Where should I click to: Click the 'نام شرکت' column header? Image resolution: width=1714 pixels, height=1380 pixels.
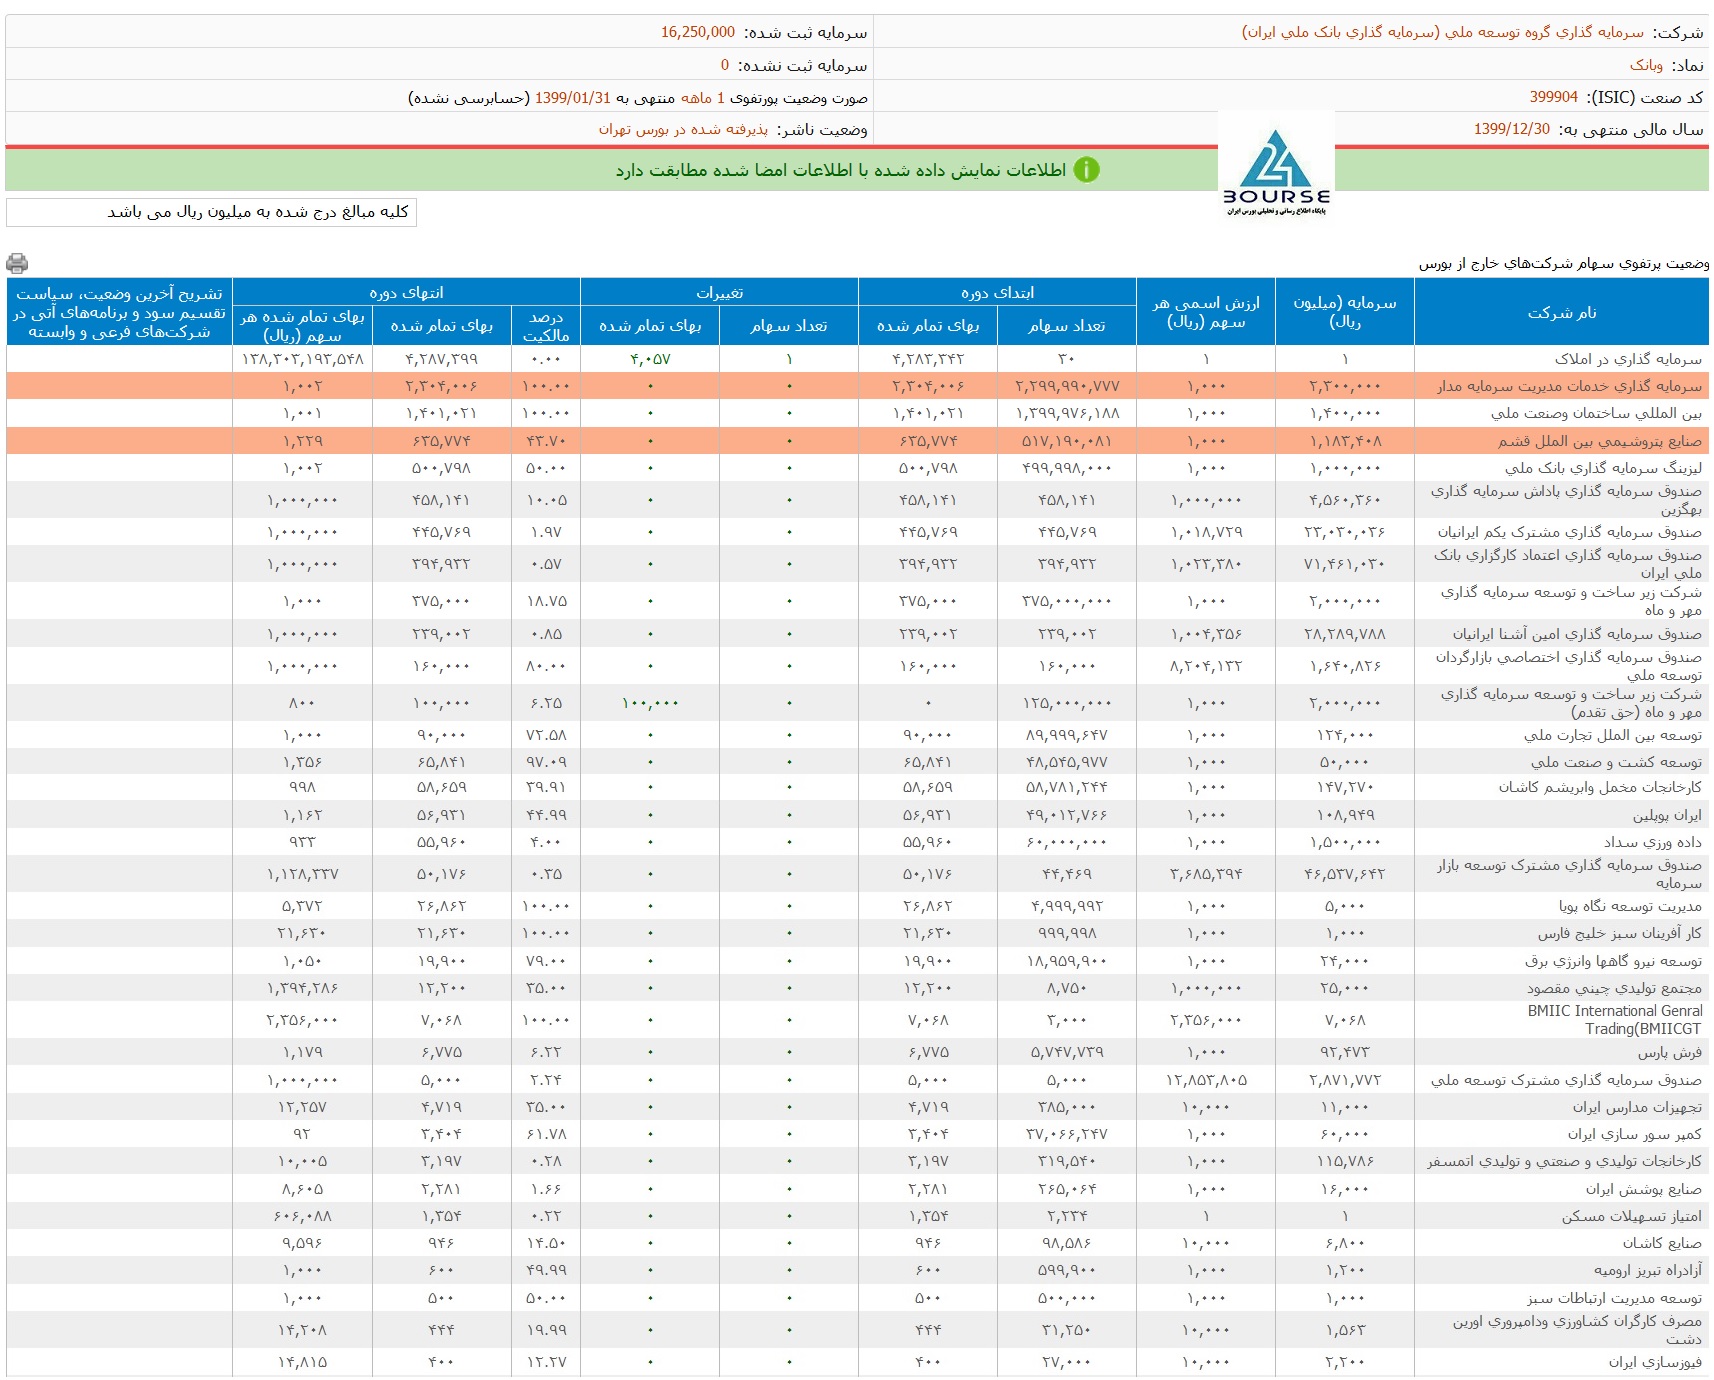tap(1562, 312)
